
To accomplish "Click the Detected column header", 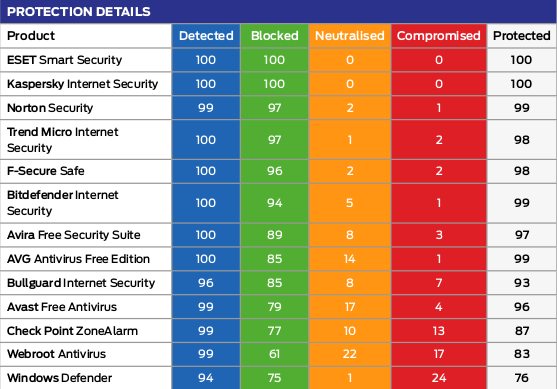I will click(206, 36).
